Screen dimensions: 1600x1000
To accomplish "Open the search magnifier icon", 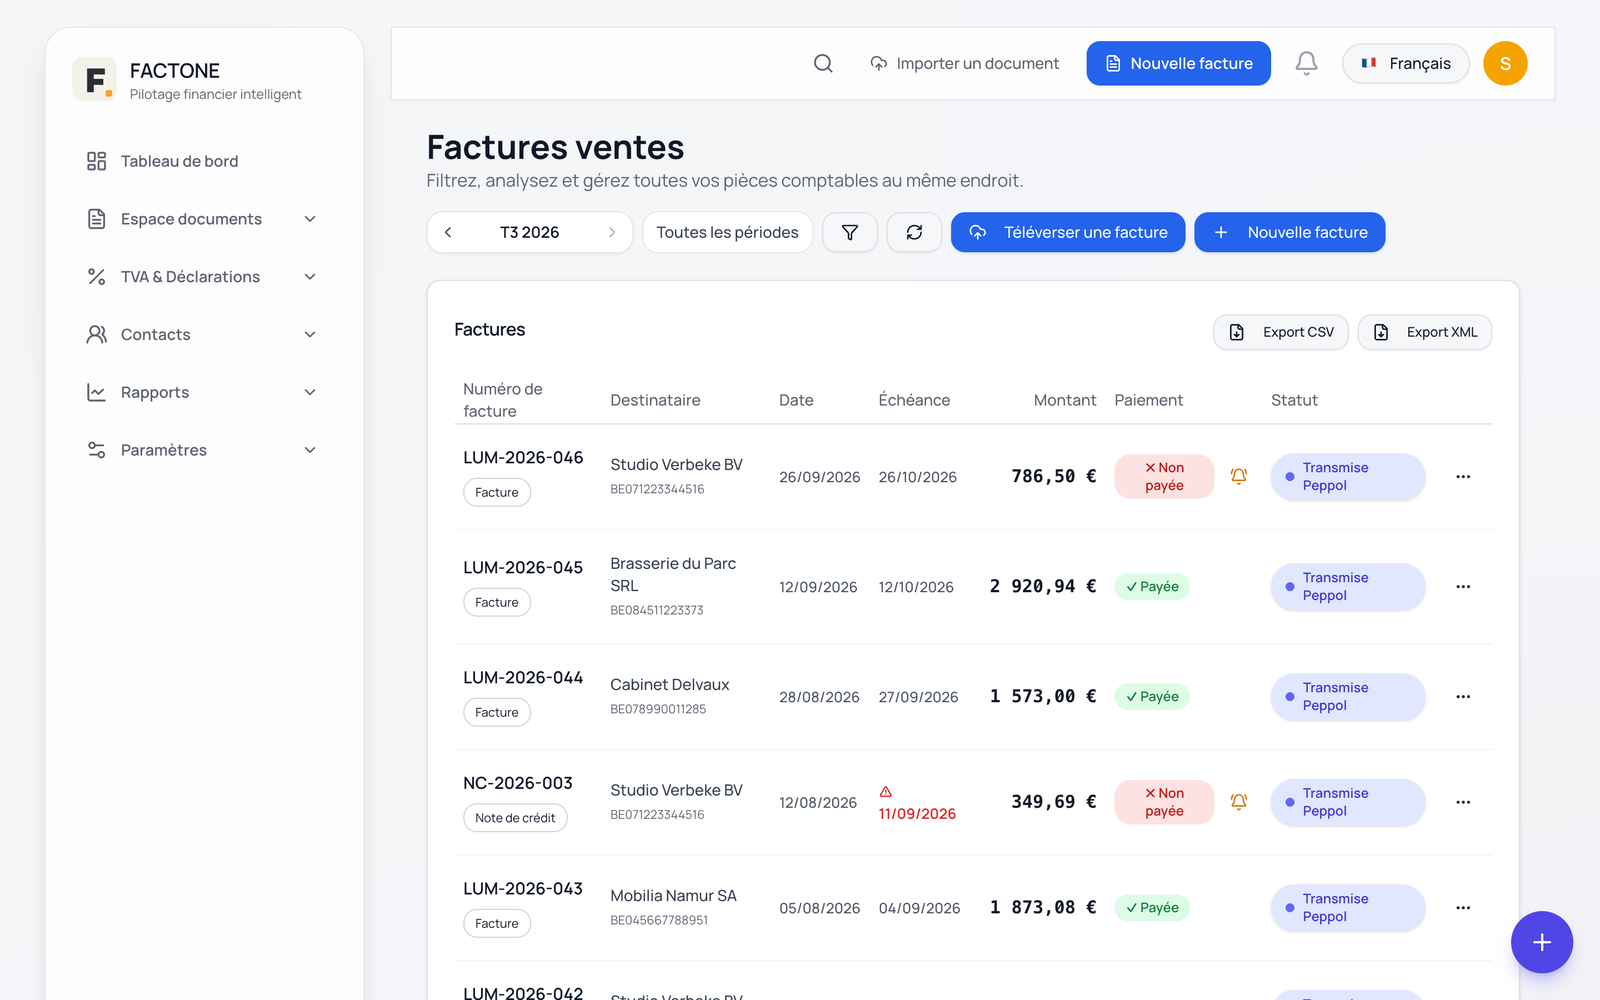I will pos(823,63).
